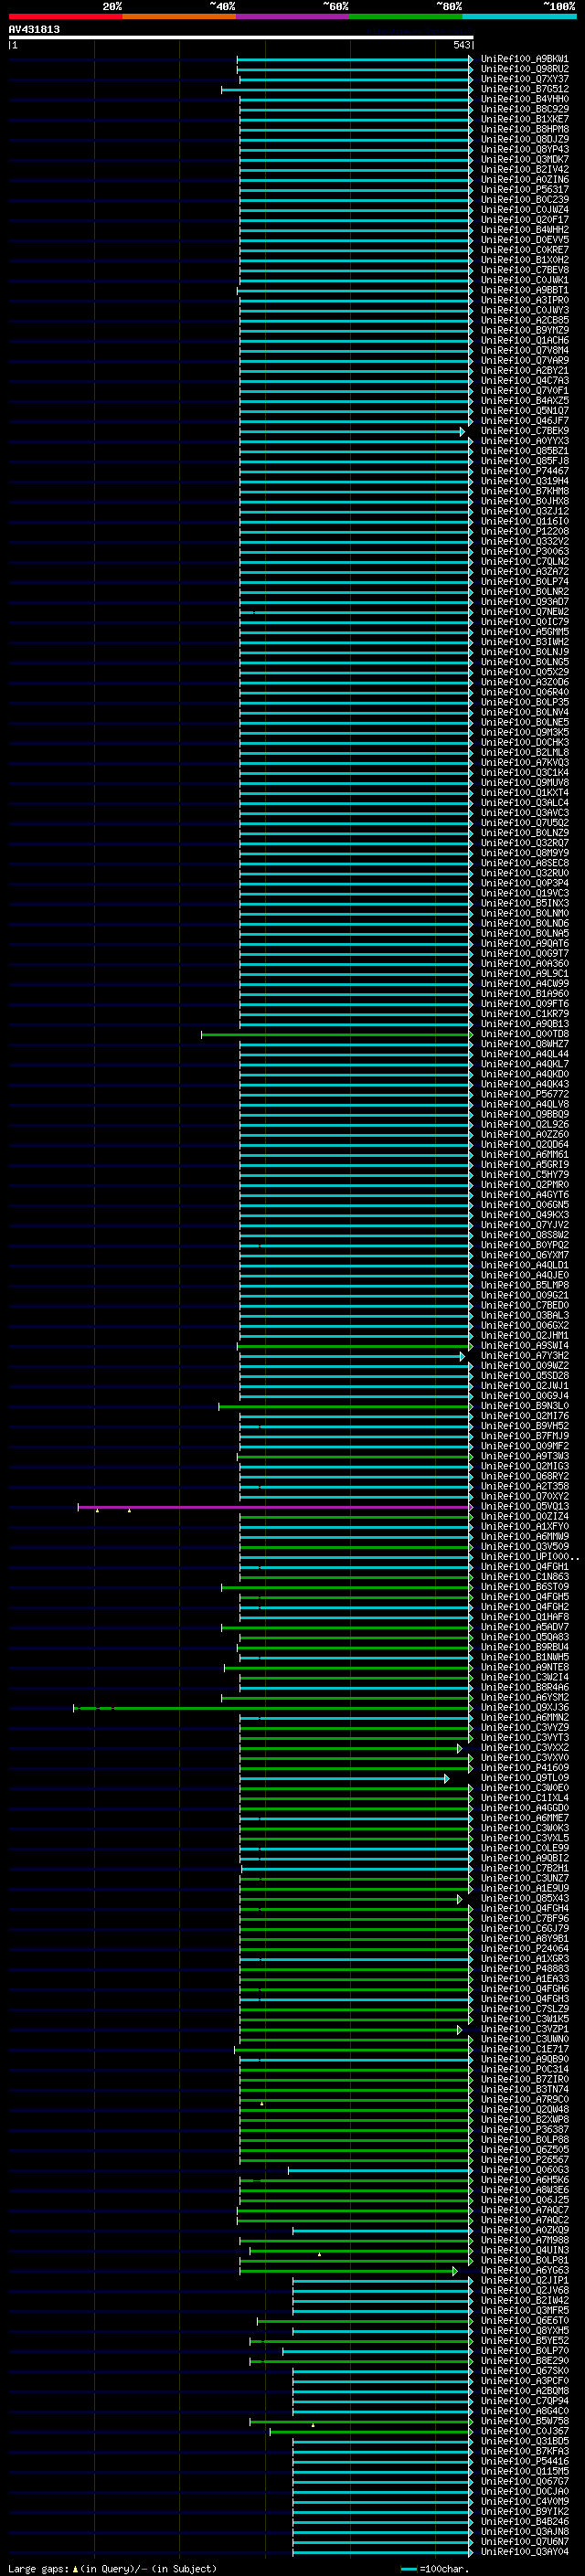Select the UniRef100_Q0ZIZ4 label
The width and height of the screenshot is (585, 2576).
click(524, 1517)
